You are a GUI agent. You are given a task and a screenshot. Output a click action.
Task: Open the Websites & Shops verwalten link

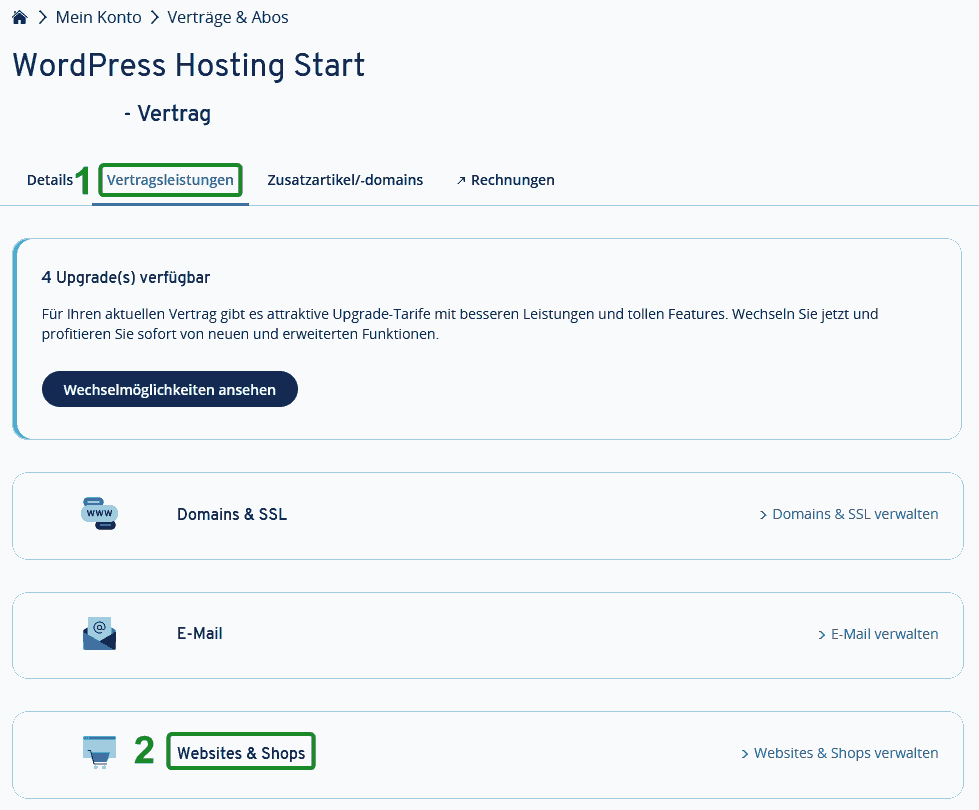coord(840,753)
